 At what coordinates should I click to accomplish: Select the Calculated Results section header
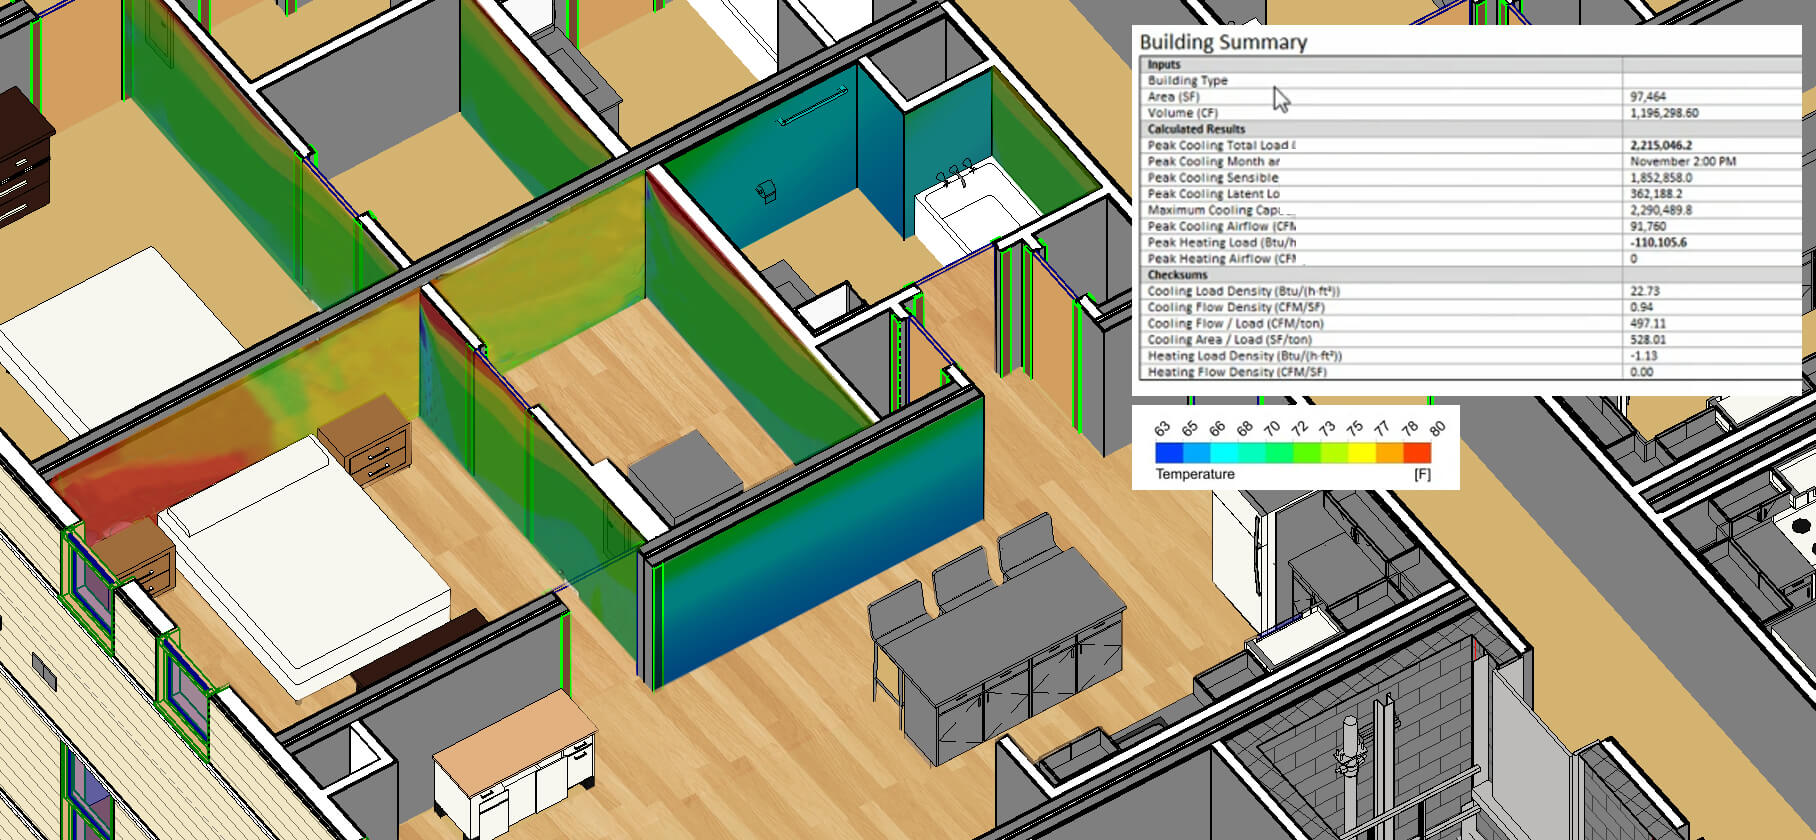[x=1196, y=129]
